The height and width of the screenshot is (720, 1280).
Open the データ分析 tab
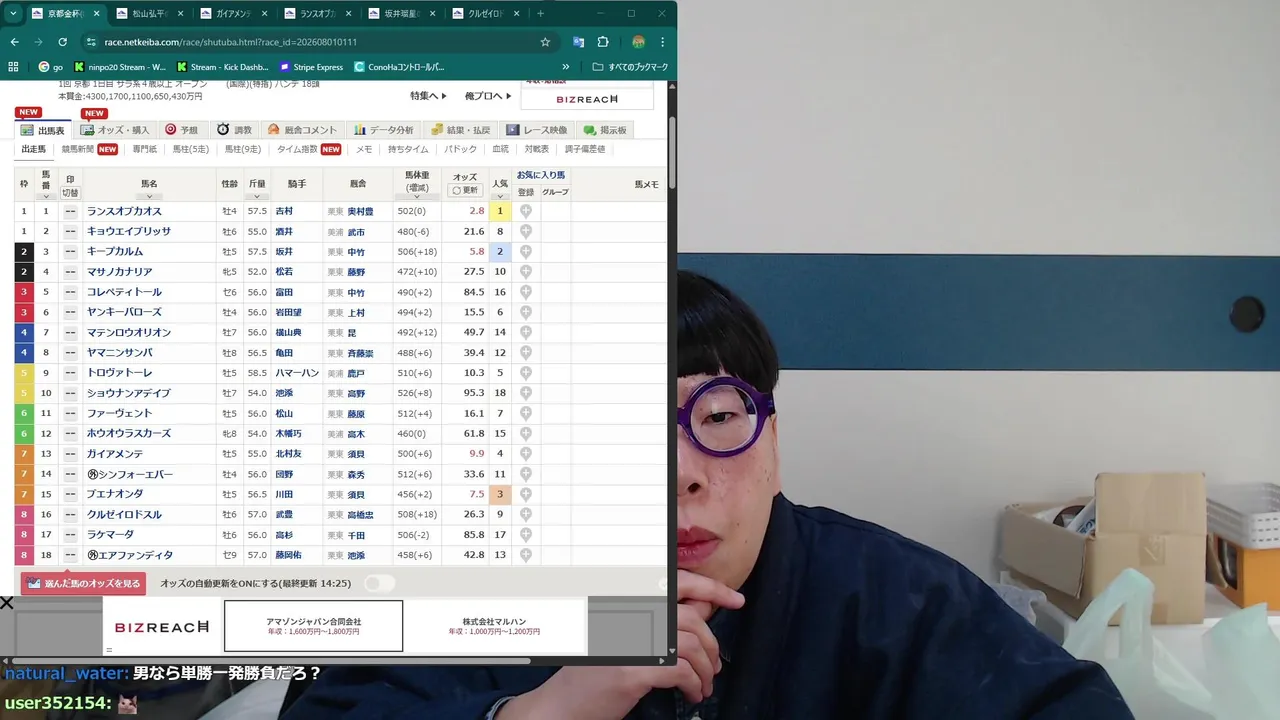pos(383,130)
